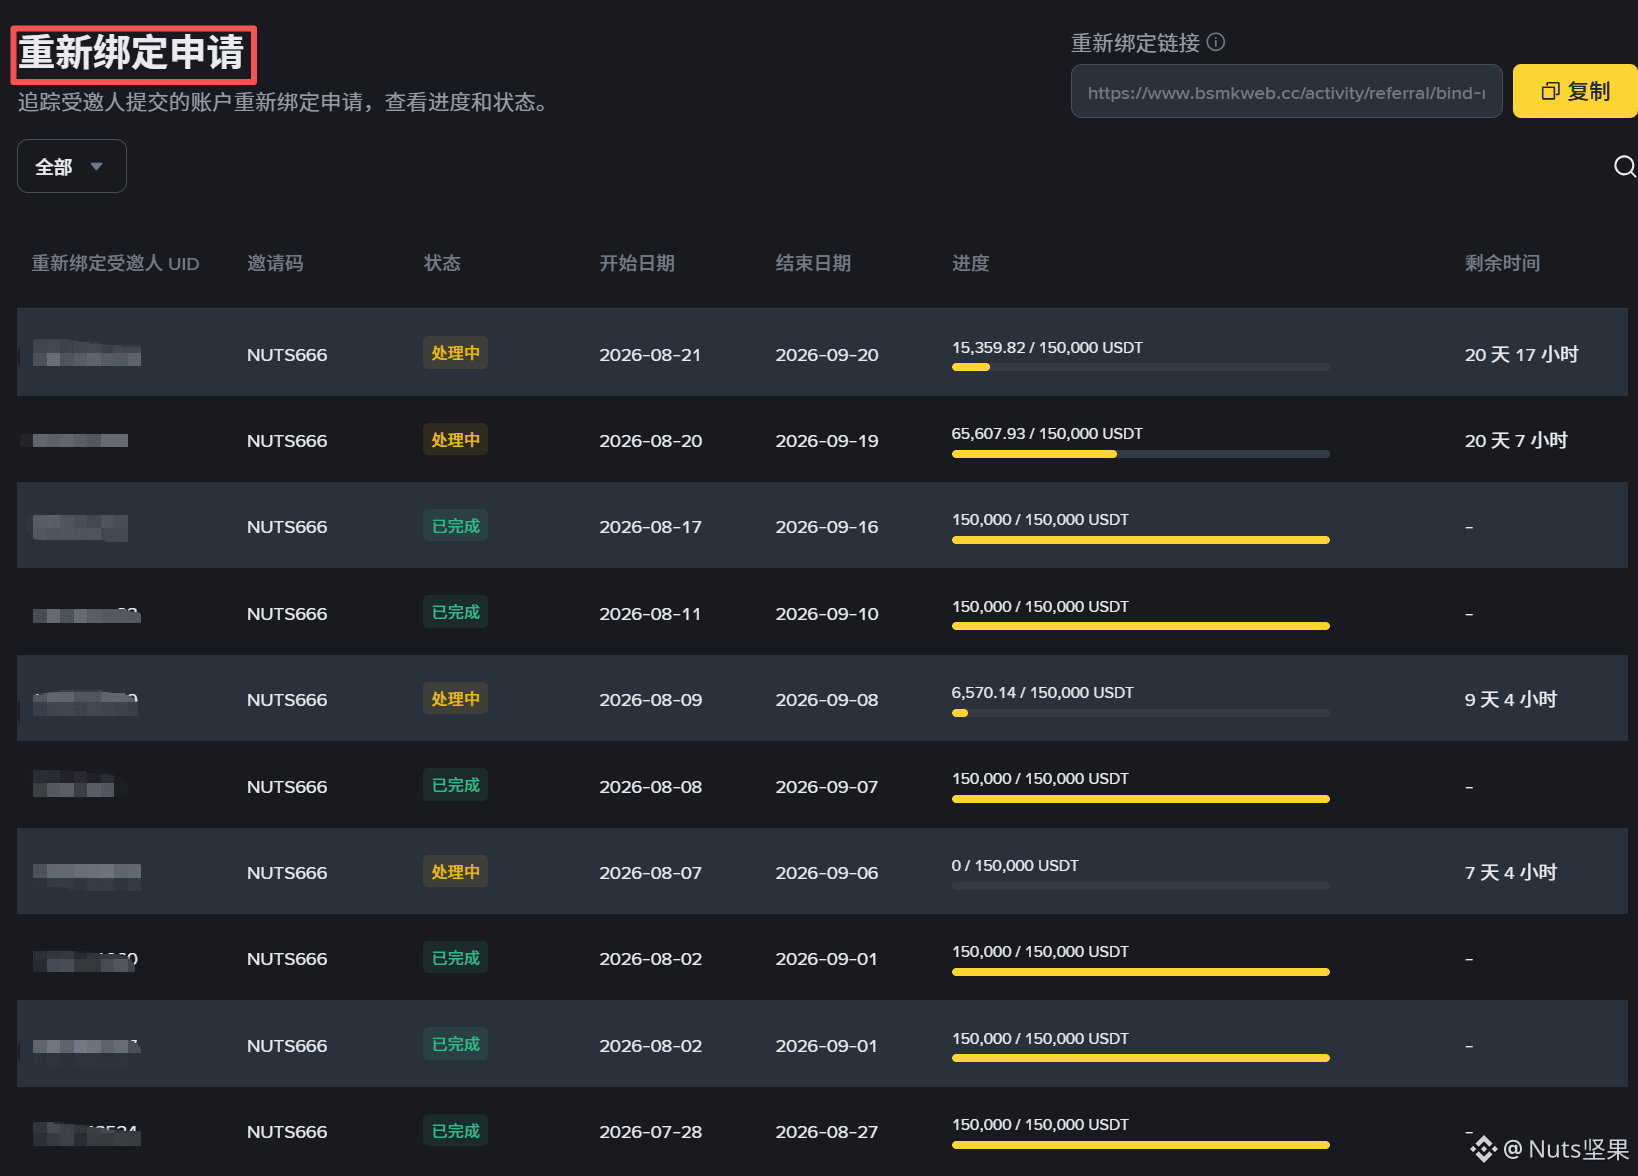Click end date 2026-09-10
The width and height of the screenshot is (1638, 1176).
827,614
